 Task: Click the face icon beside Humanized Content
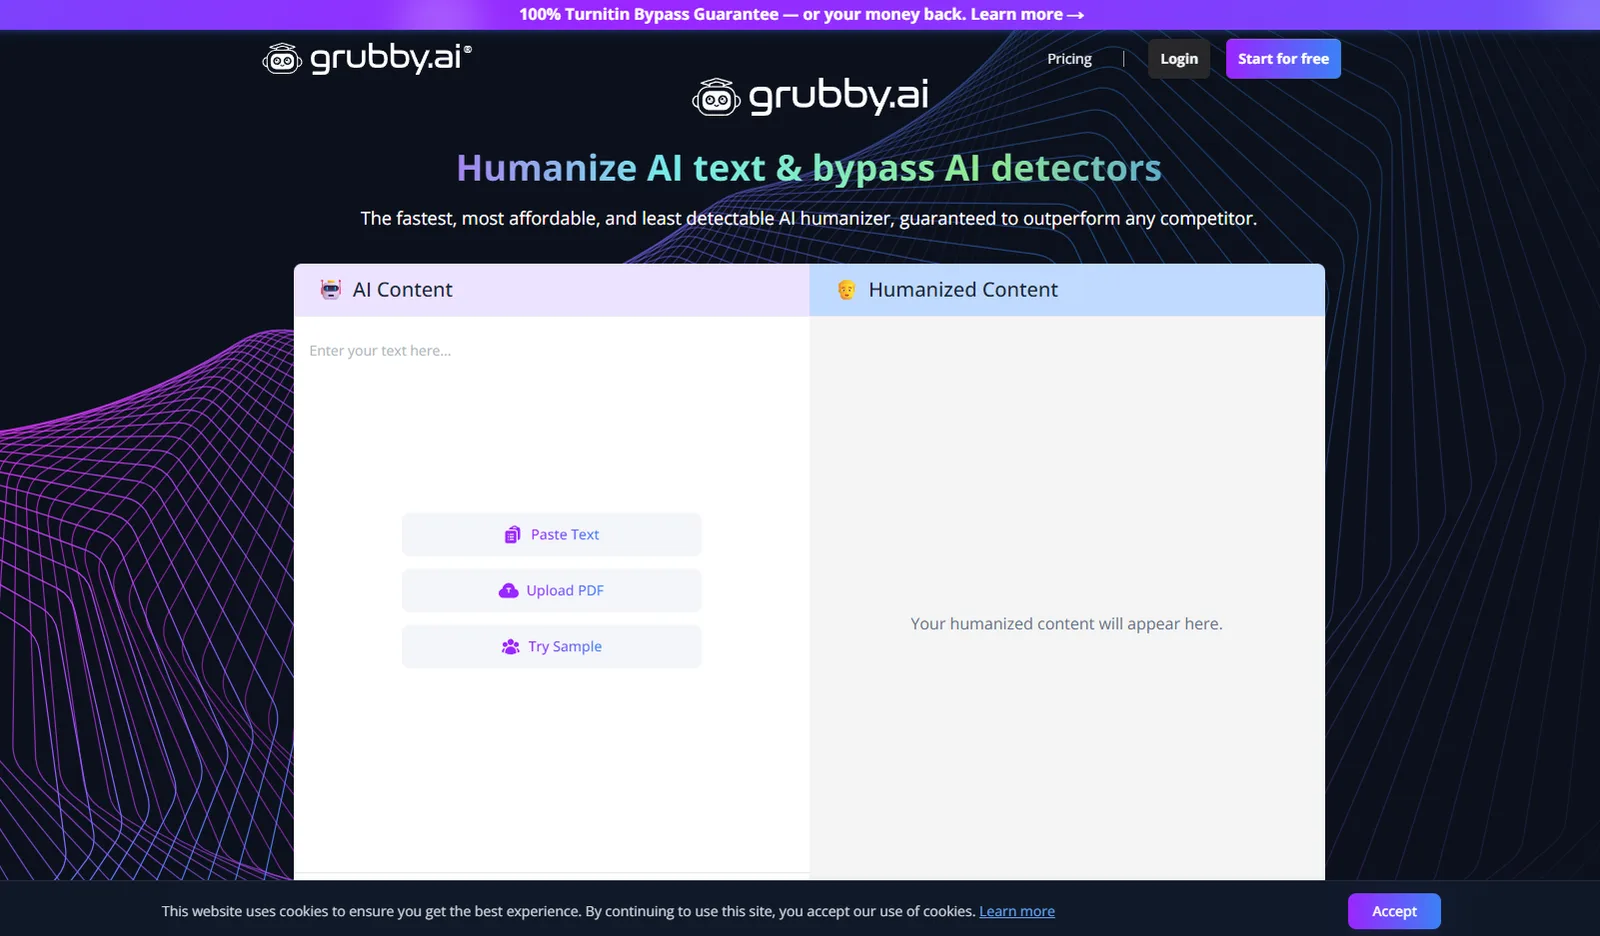tap(846, 290)
